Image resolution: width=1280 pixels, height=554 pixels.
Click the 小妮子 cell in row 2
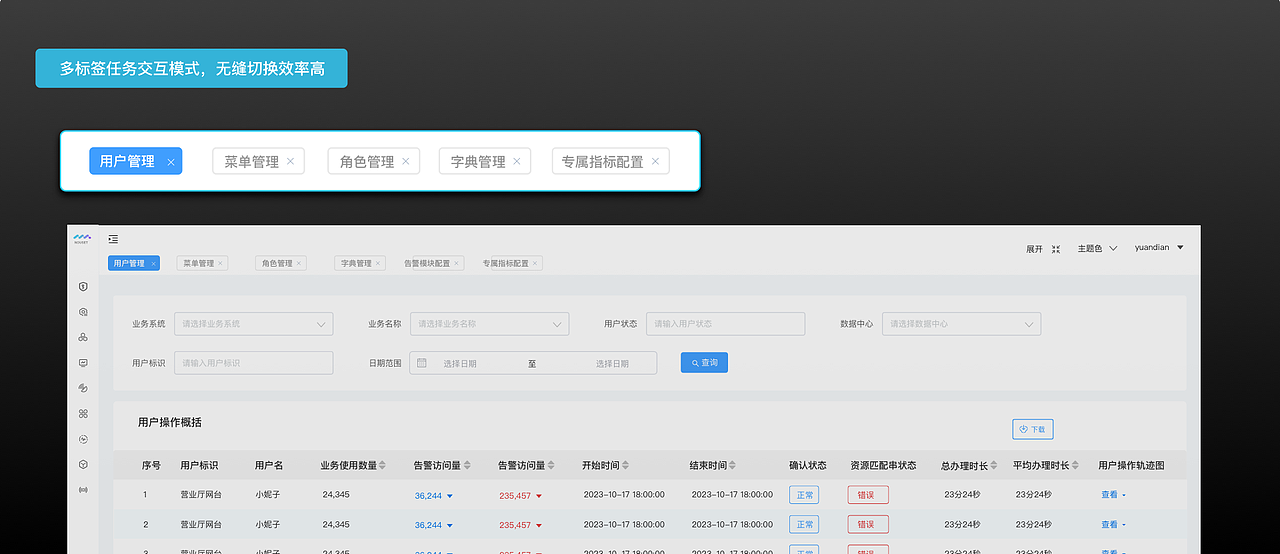[267, 525]
